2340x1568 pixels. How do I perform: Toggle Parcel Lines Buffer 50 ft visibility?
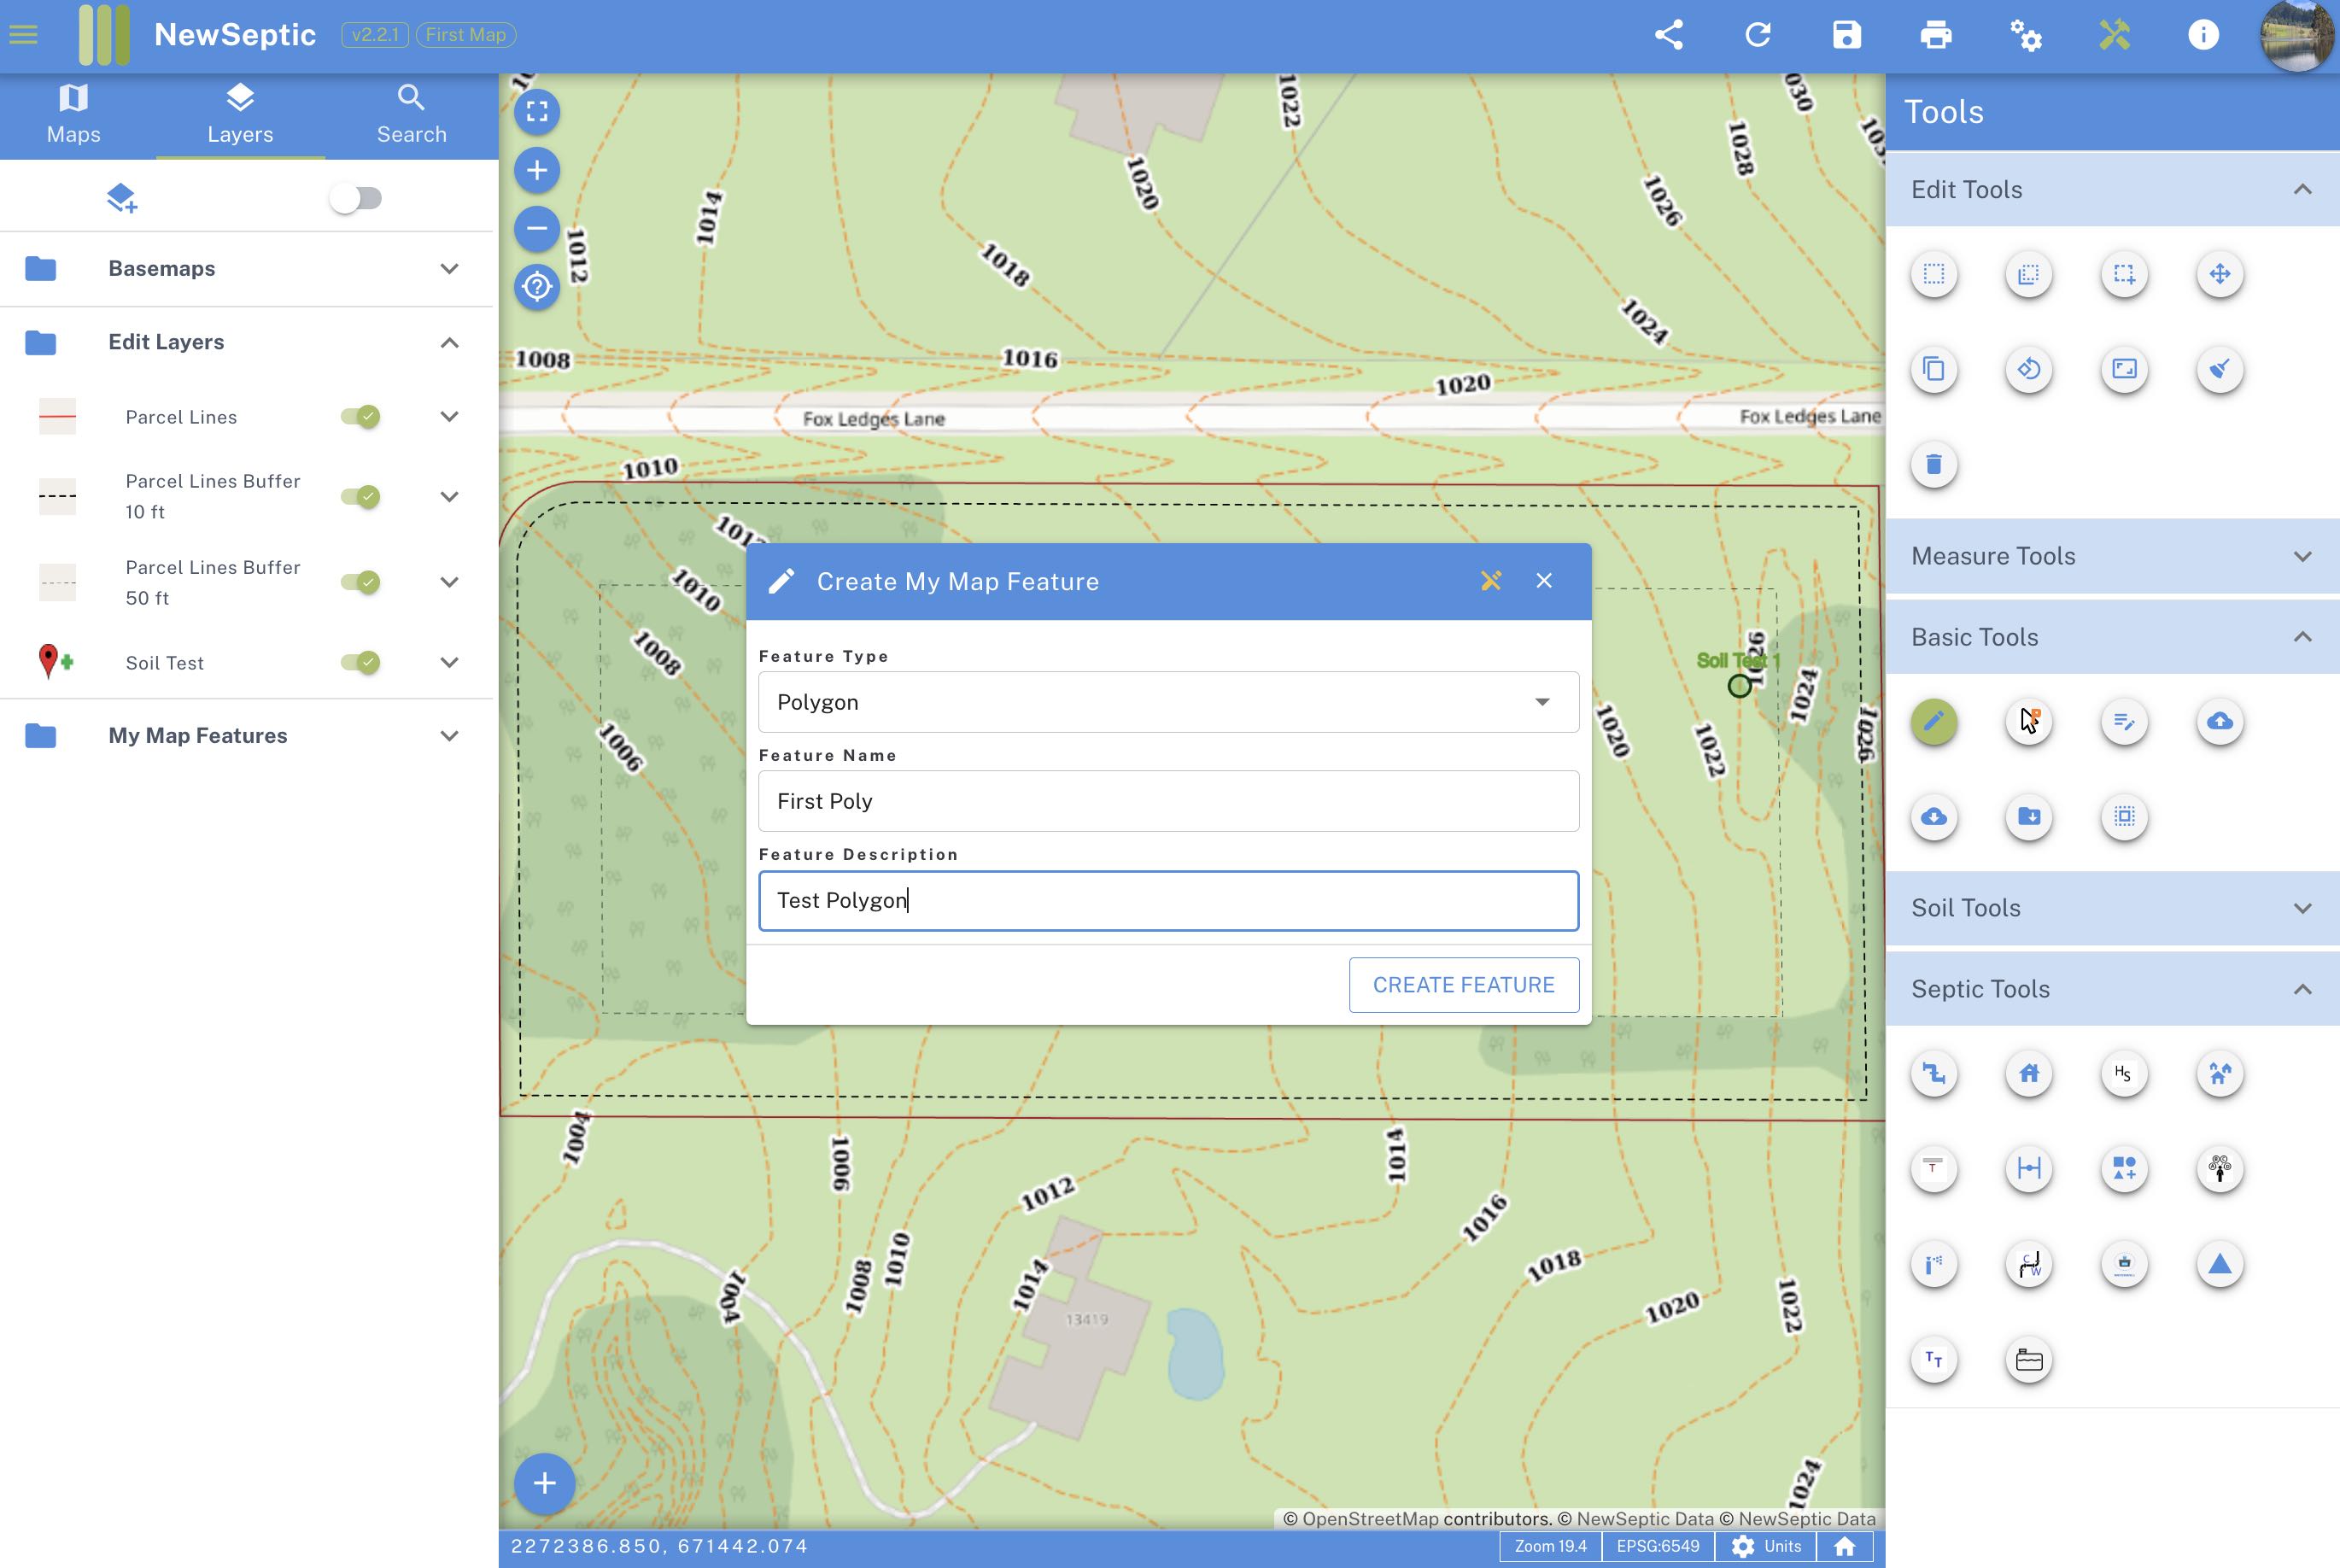click(x=360, y=582)
